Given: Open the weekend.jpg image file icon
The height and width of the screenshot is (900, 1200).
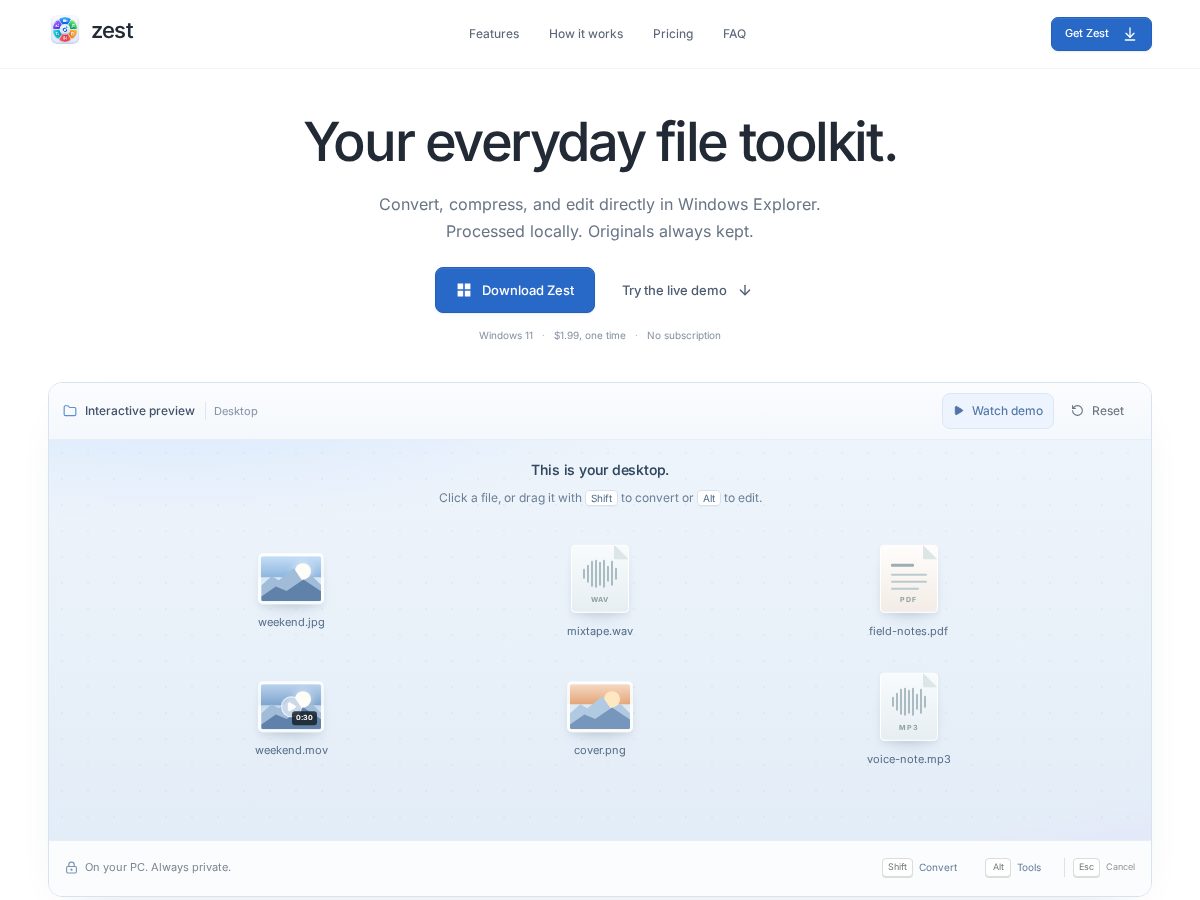Looking at the screenshot, I should click(291, 579).
